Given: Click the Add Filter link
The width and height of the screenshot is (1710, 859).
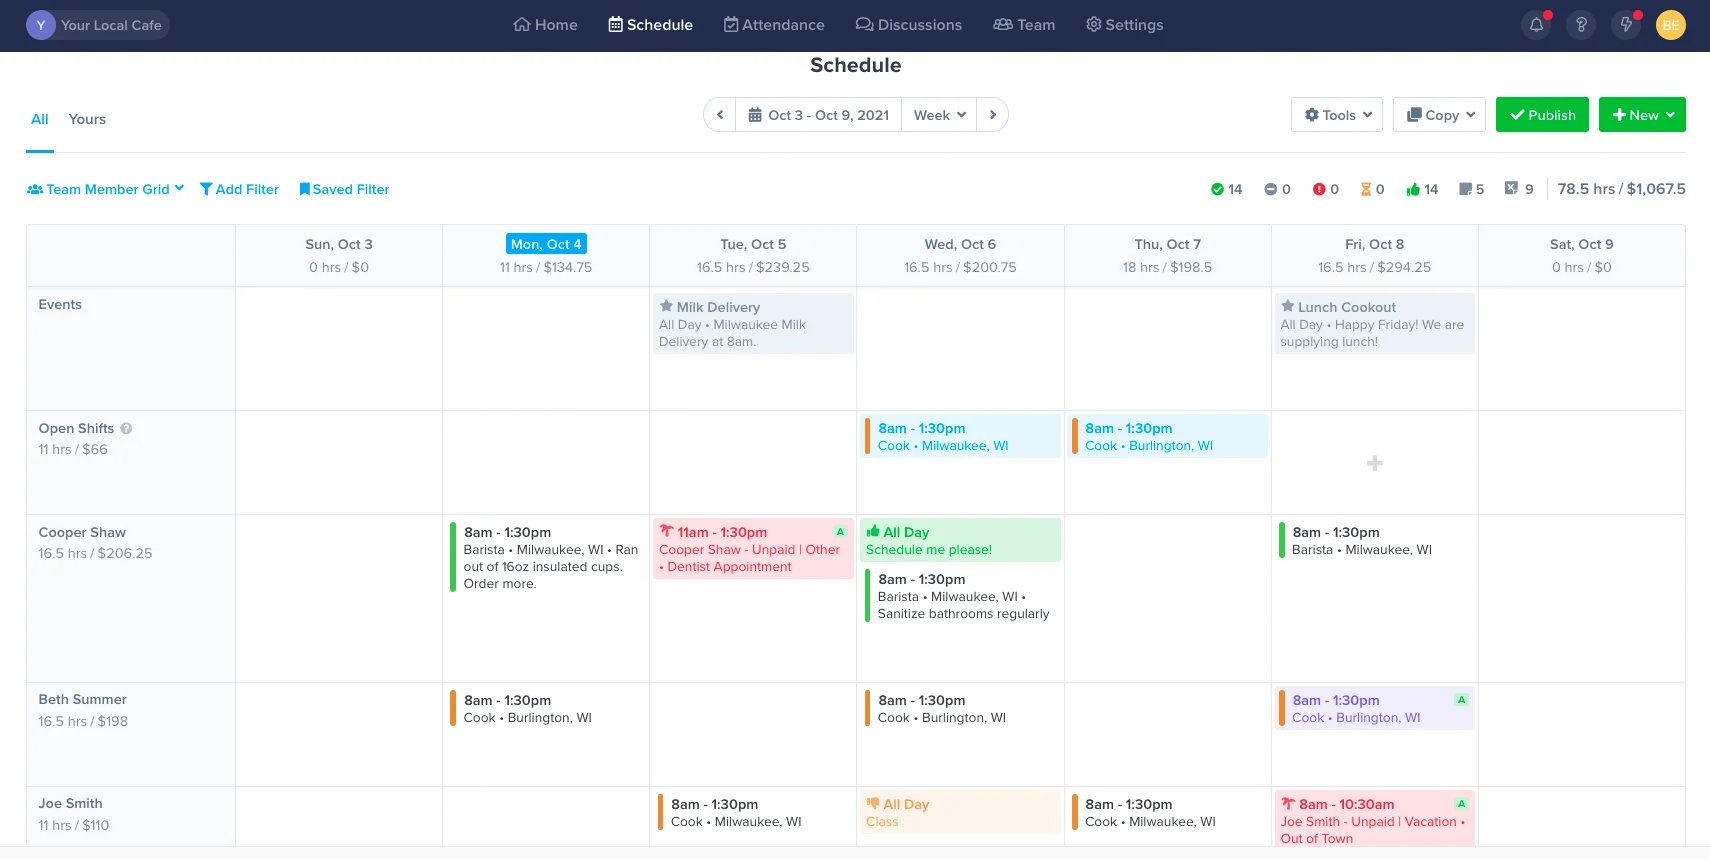Looking at the screenshot, I should pos(239,189).
